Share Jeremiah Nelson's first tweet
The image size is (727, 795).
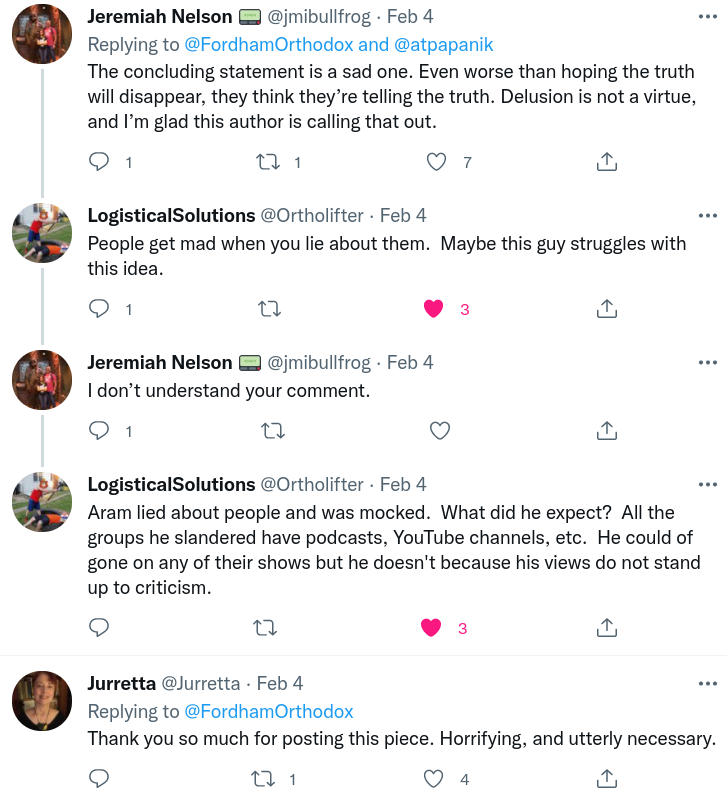point(607,162)
